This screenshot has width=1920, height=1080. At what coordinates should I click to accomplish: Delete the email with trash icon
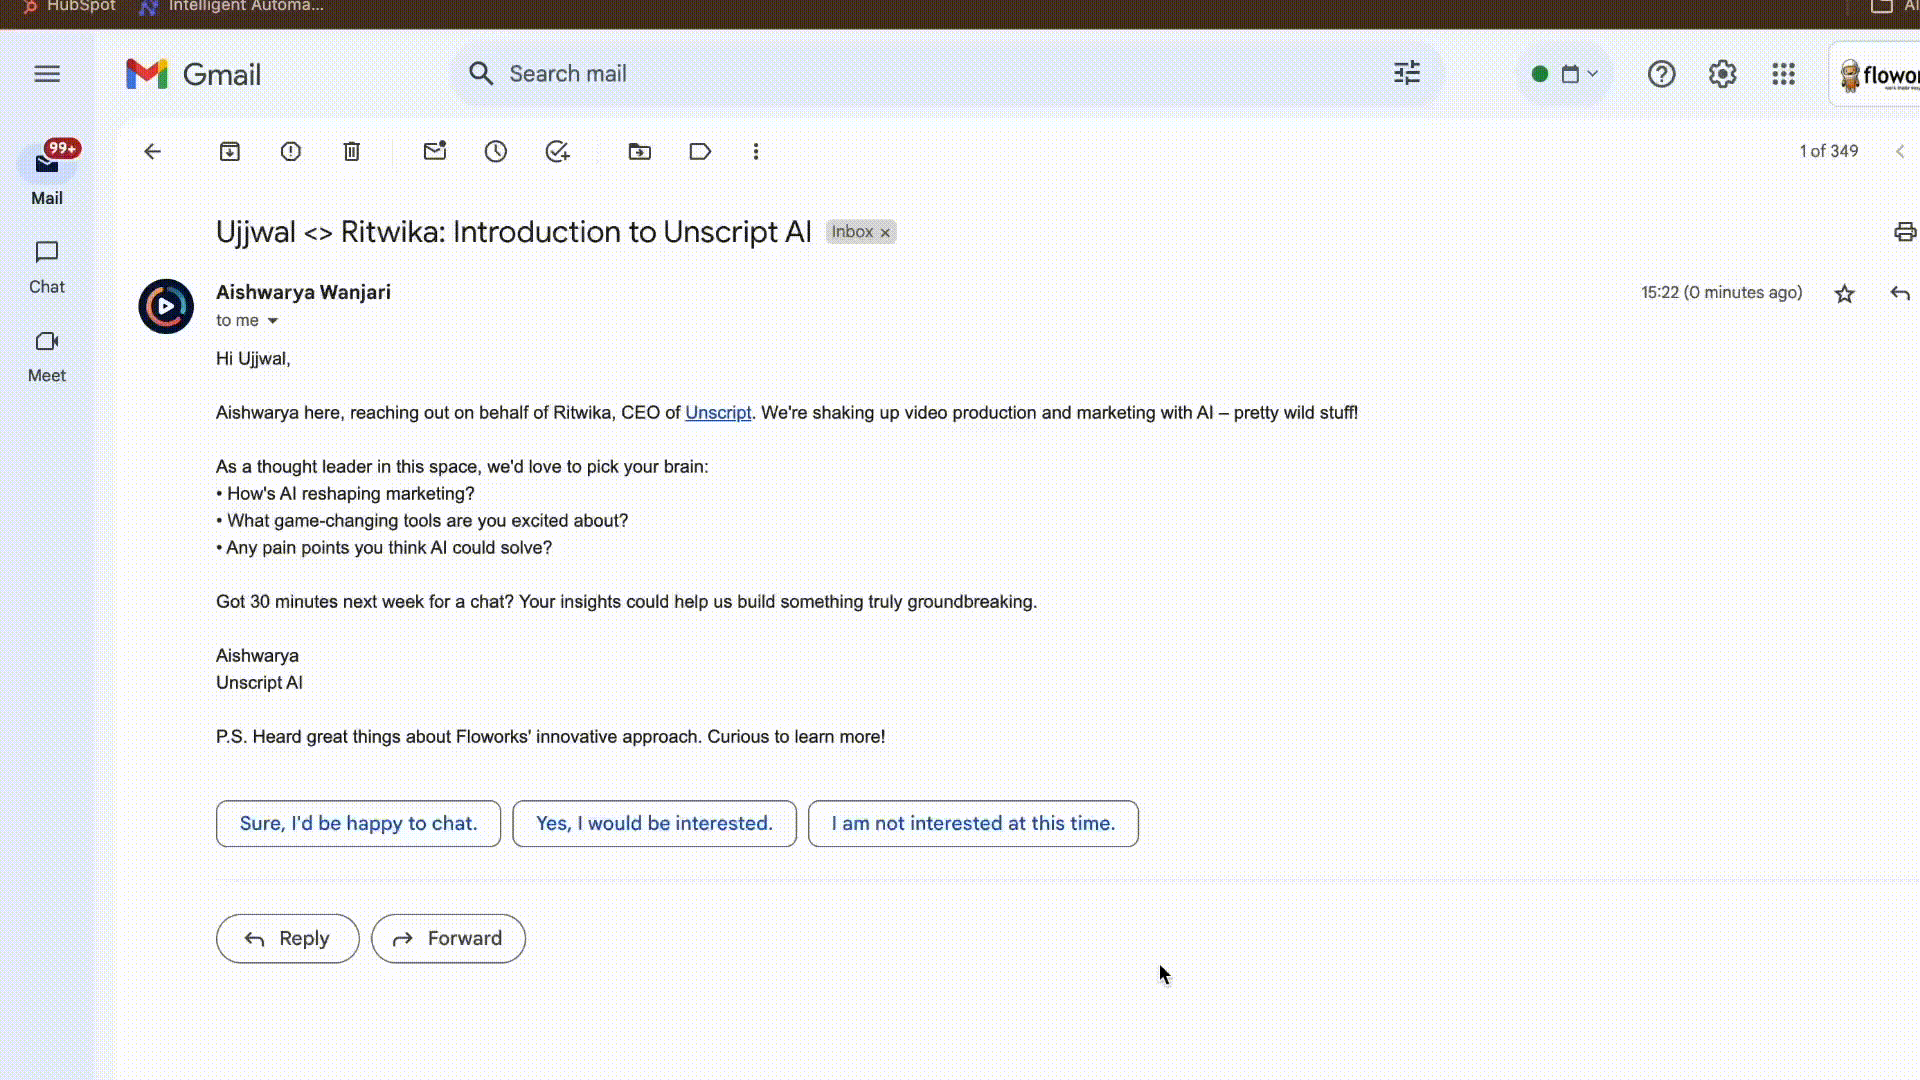coord(352,152)
